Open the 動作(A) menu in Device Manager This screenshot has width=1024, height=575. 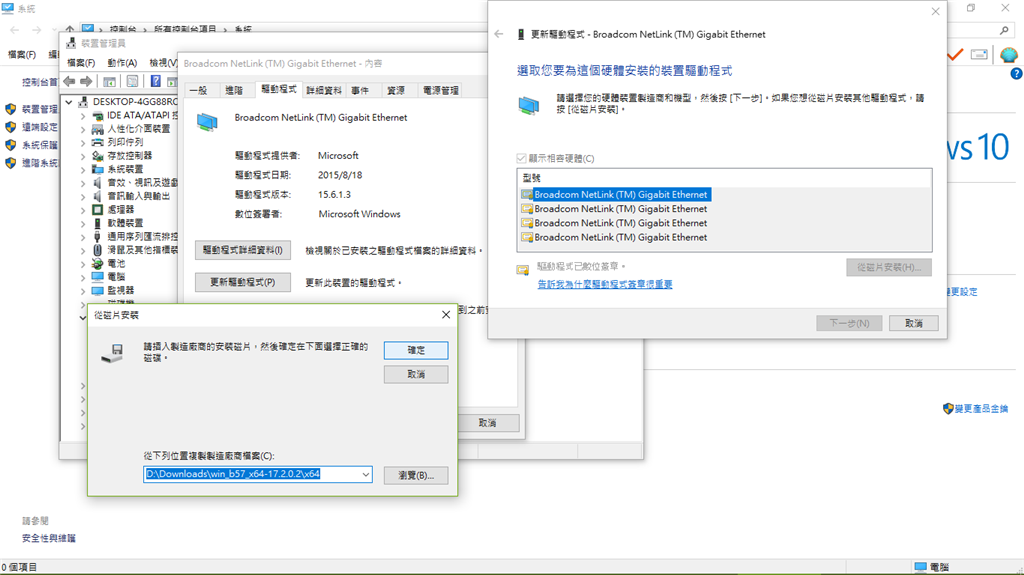coord(122,63)
